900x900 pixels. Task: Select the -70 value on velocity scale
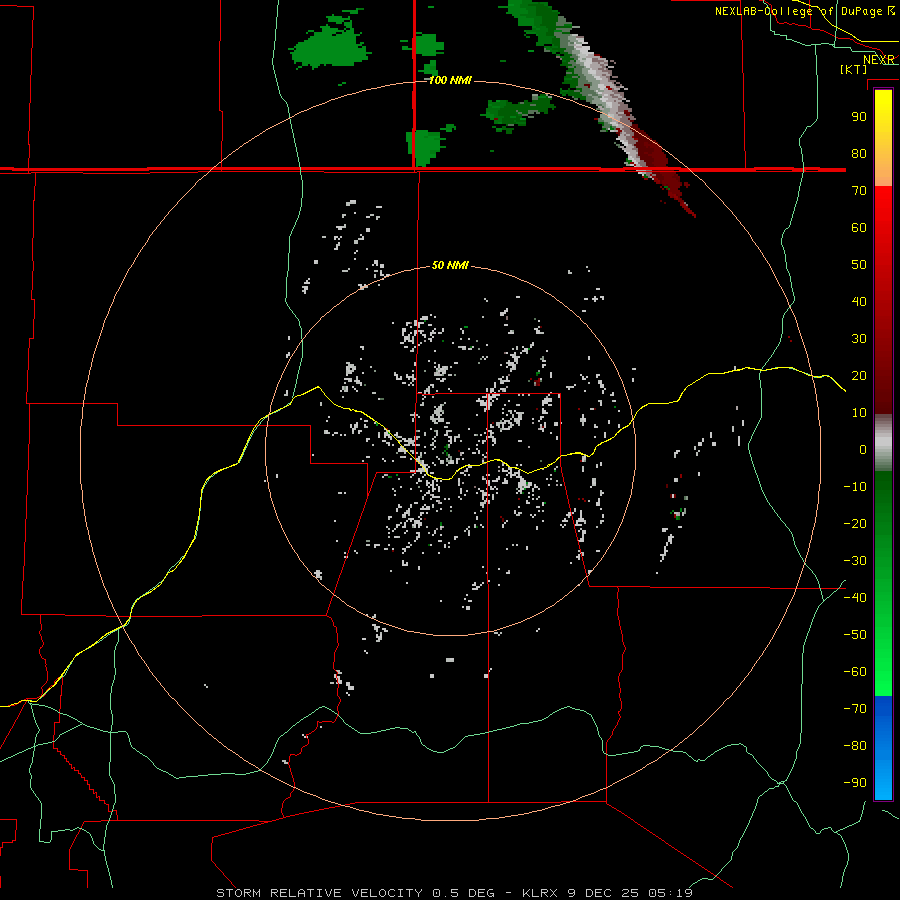(x=855, y=708)
